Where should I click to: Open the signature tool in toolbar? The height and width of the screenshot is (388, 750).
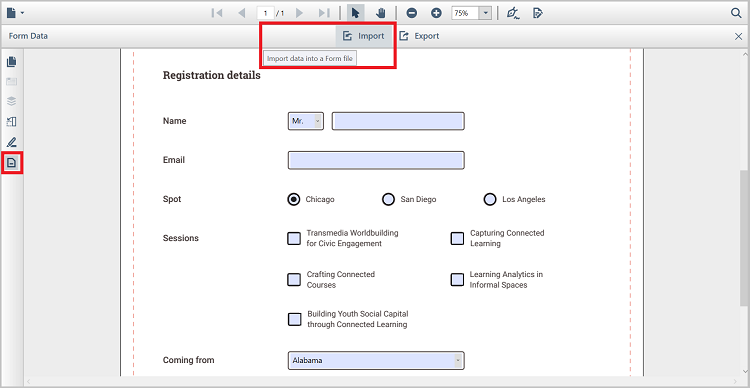pos(513,13)
